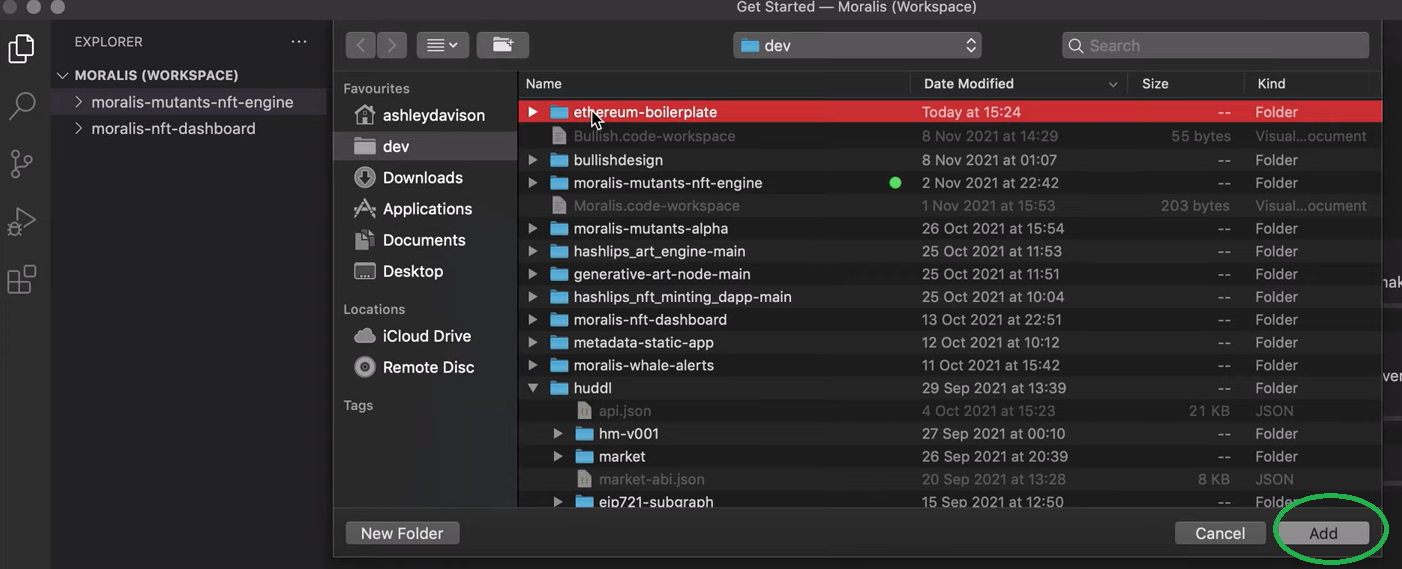1402x569 pixels.
Task: Expand the hm-v001 subfolder triangle
Action: pyautogui.click(x=559, y=434)
